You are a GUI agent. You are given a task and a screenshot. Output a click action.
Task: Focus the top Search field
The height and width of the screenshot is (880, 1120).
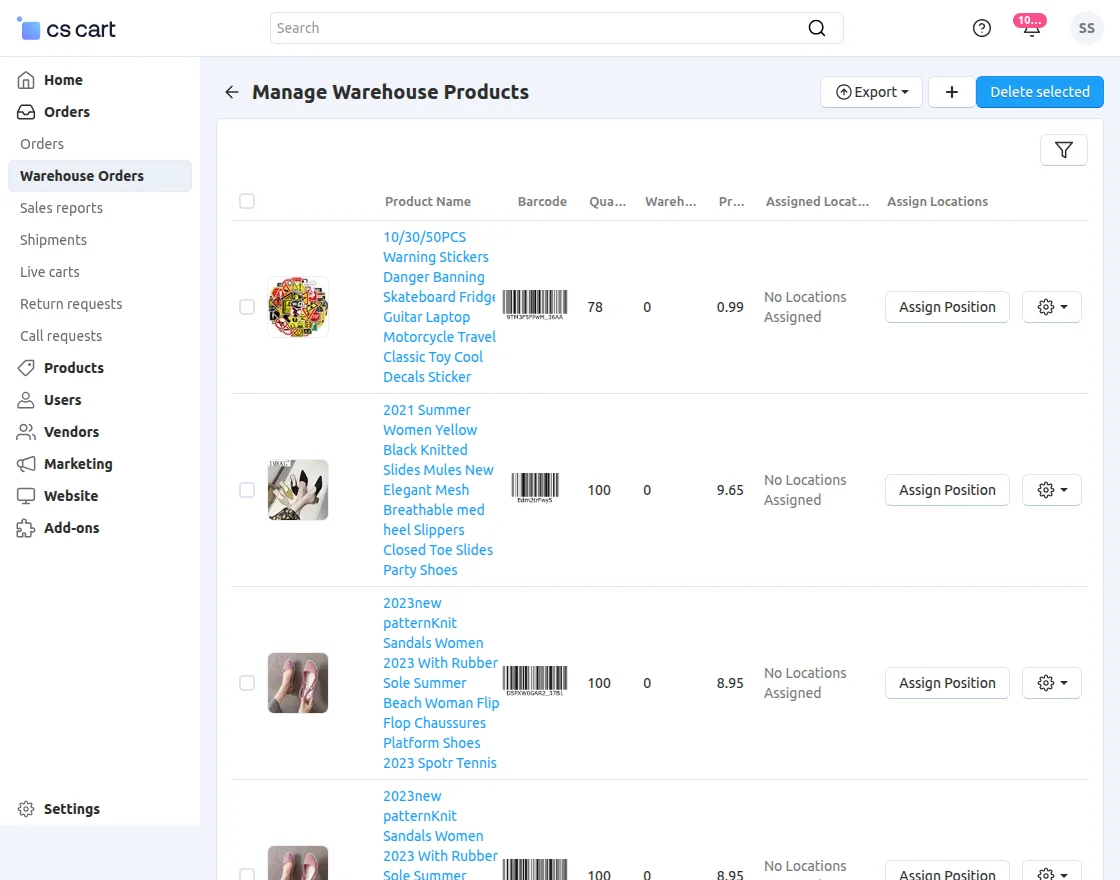tap(540, 28)
